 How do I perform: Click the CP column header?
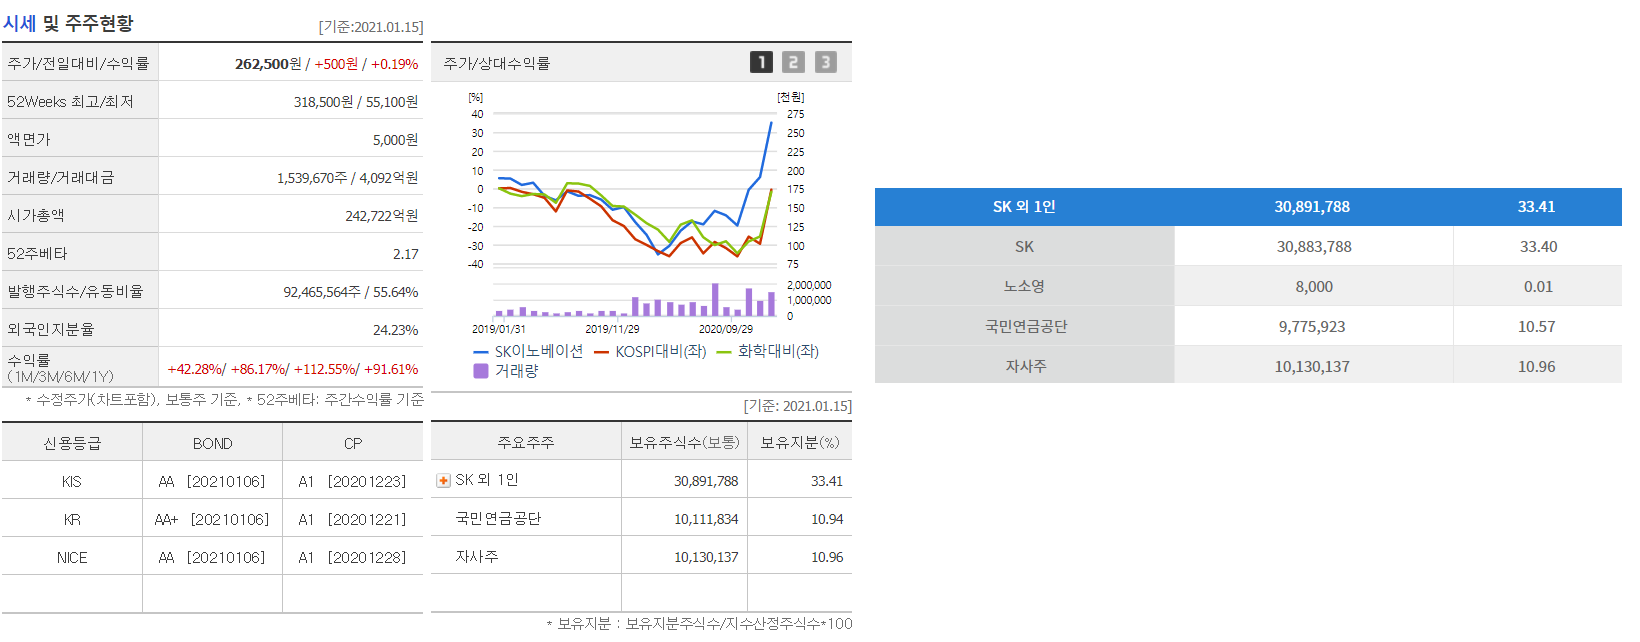click(x=353, y=443)
